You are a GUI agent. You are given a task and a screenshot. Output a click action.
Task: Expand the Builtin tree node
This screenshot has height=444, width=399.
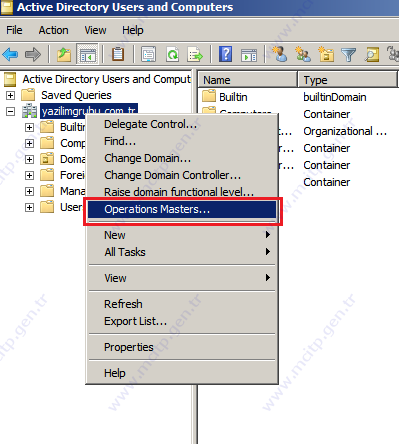29,127
